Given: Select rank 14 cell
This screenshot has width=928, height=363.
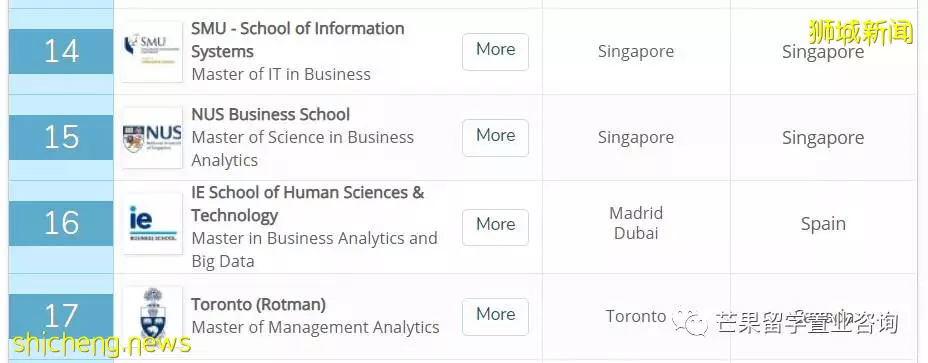Looking at the screenshot, I should (x=61, y=52).
